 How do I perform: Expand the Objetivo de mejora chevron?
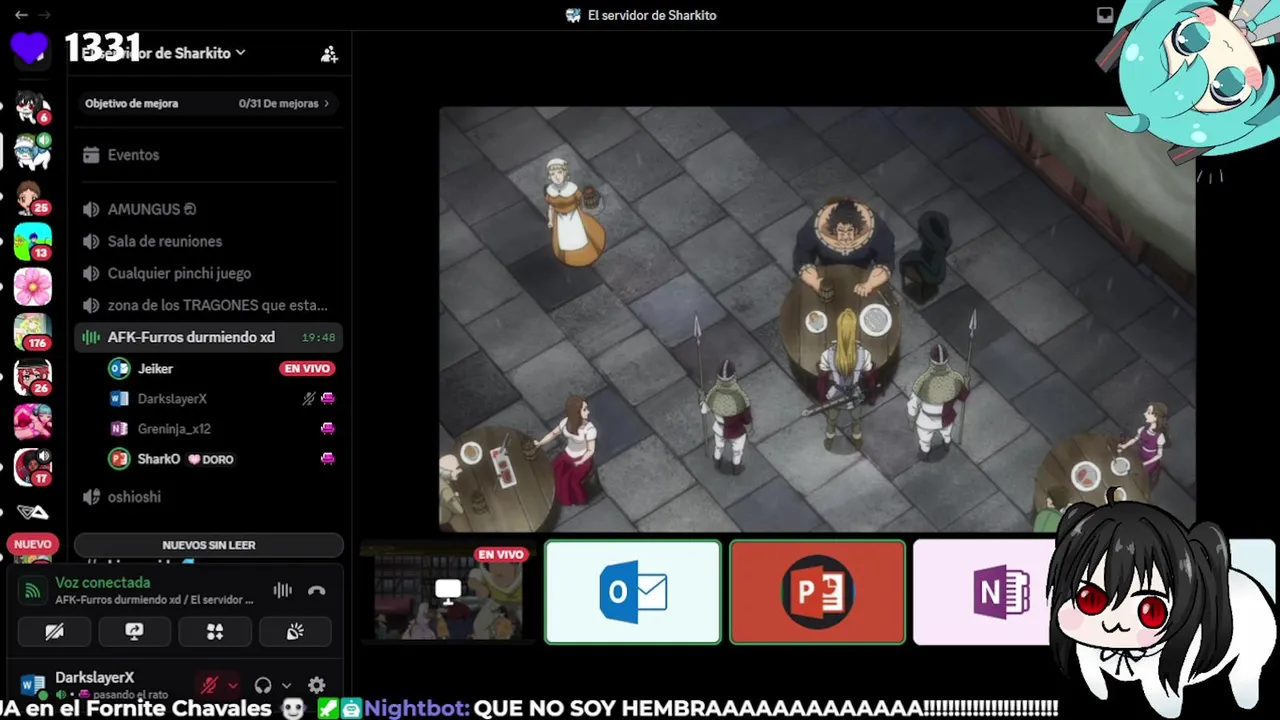pyautogui.click(x=326, y=103)
